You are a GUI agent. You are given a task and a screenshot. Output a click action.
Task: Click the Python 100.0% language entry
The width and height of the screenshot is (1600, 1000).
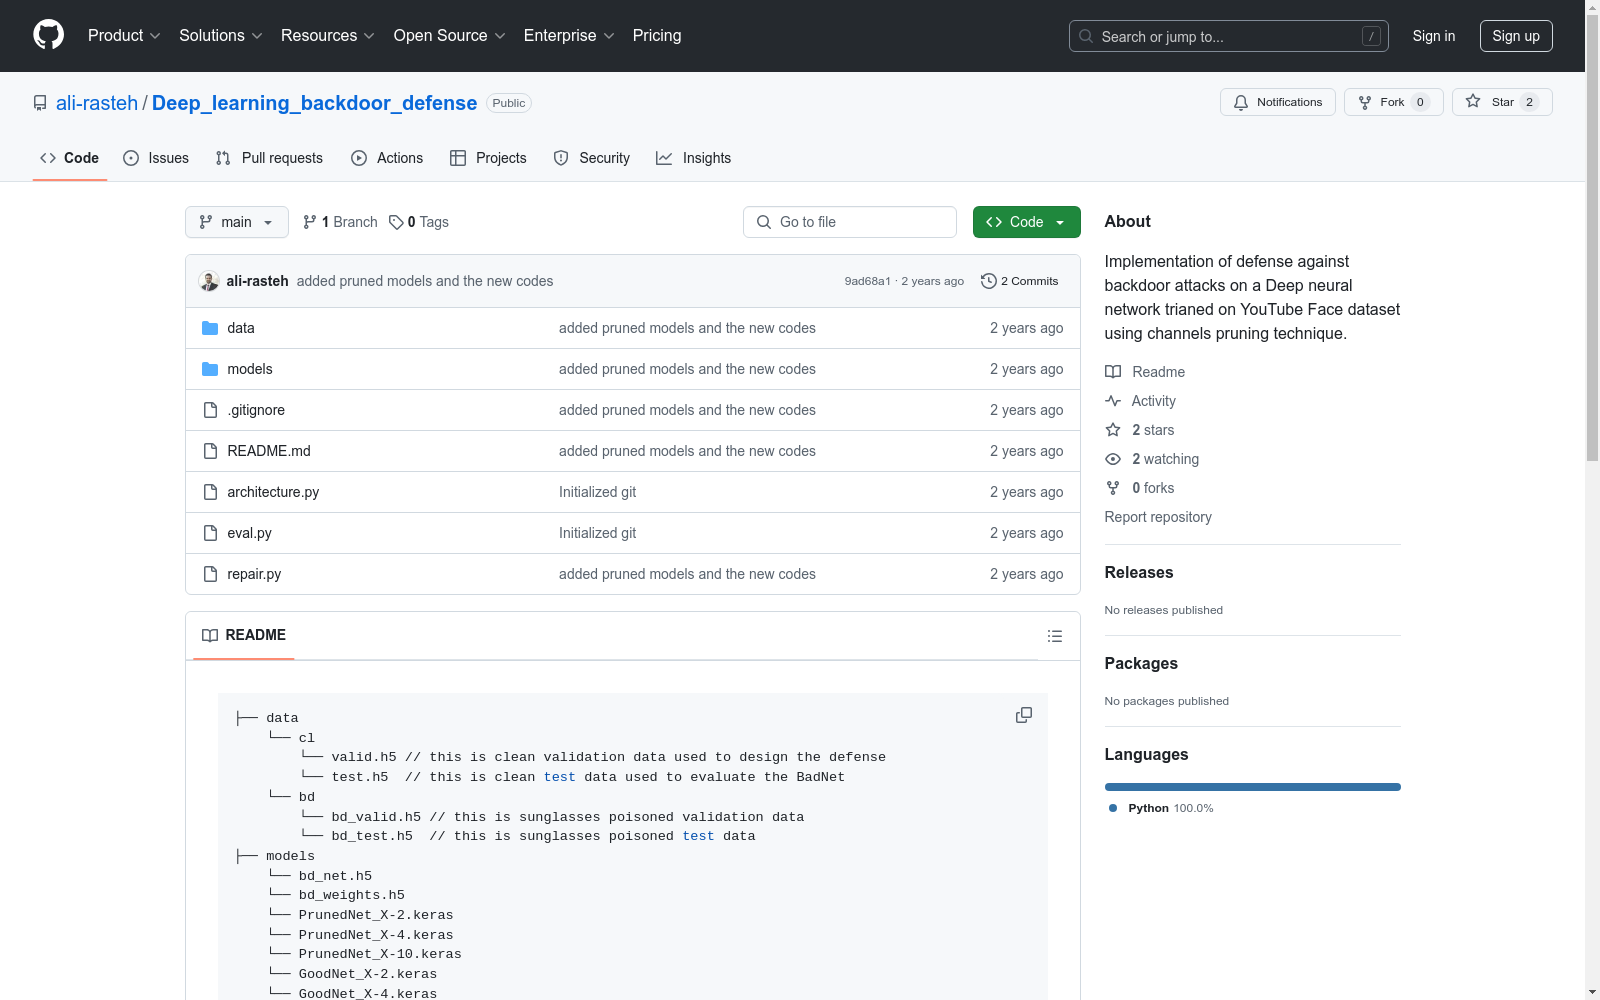tap(1161, 808)
